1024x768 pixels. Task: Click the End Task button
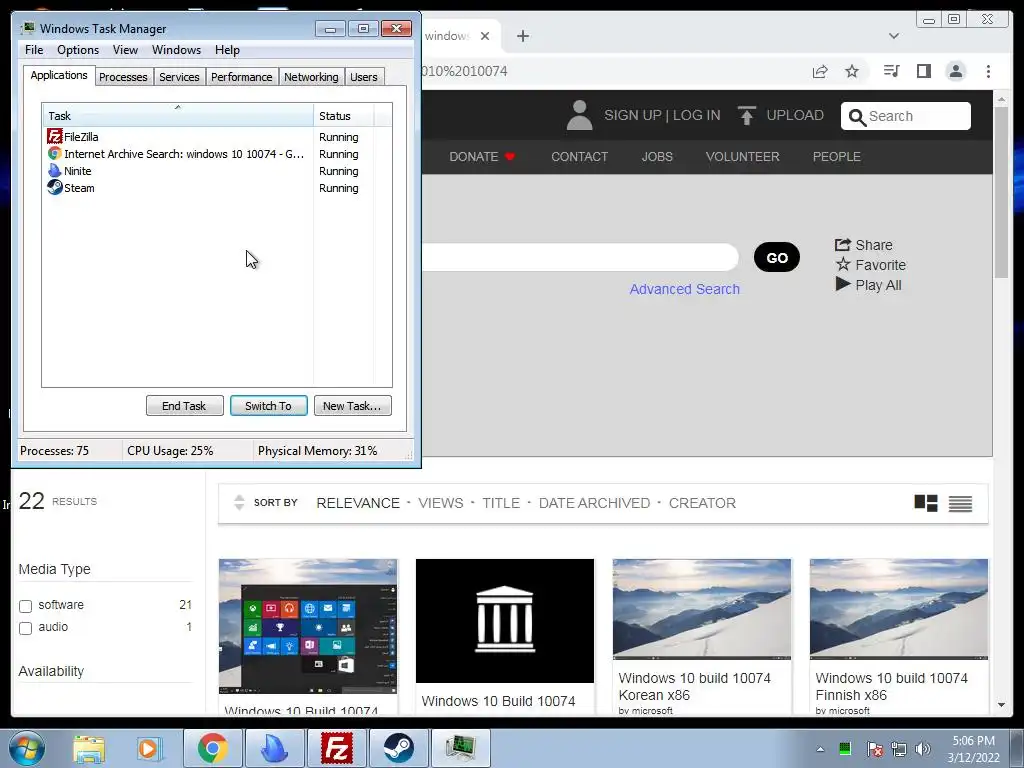184,406
